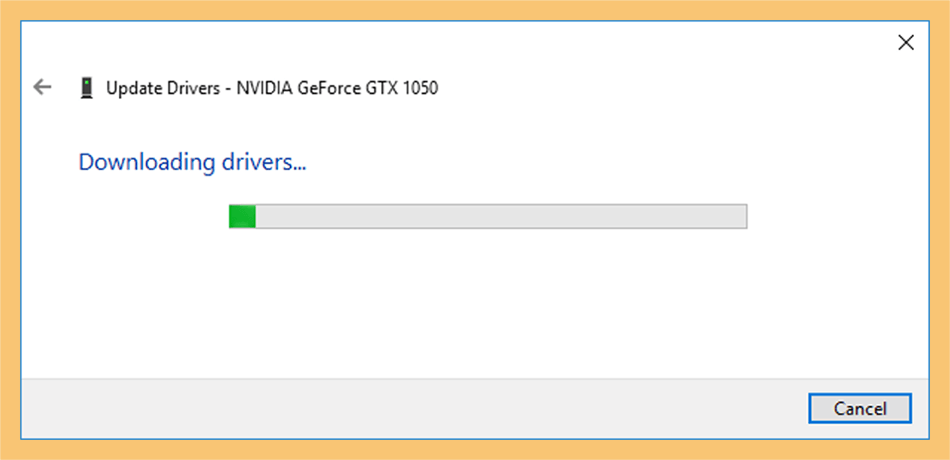The width and height of the screenshot is (950, 460).
Task: Click the middle of the download progress bar
Action: [488, 216]
